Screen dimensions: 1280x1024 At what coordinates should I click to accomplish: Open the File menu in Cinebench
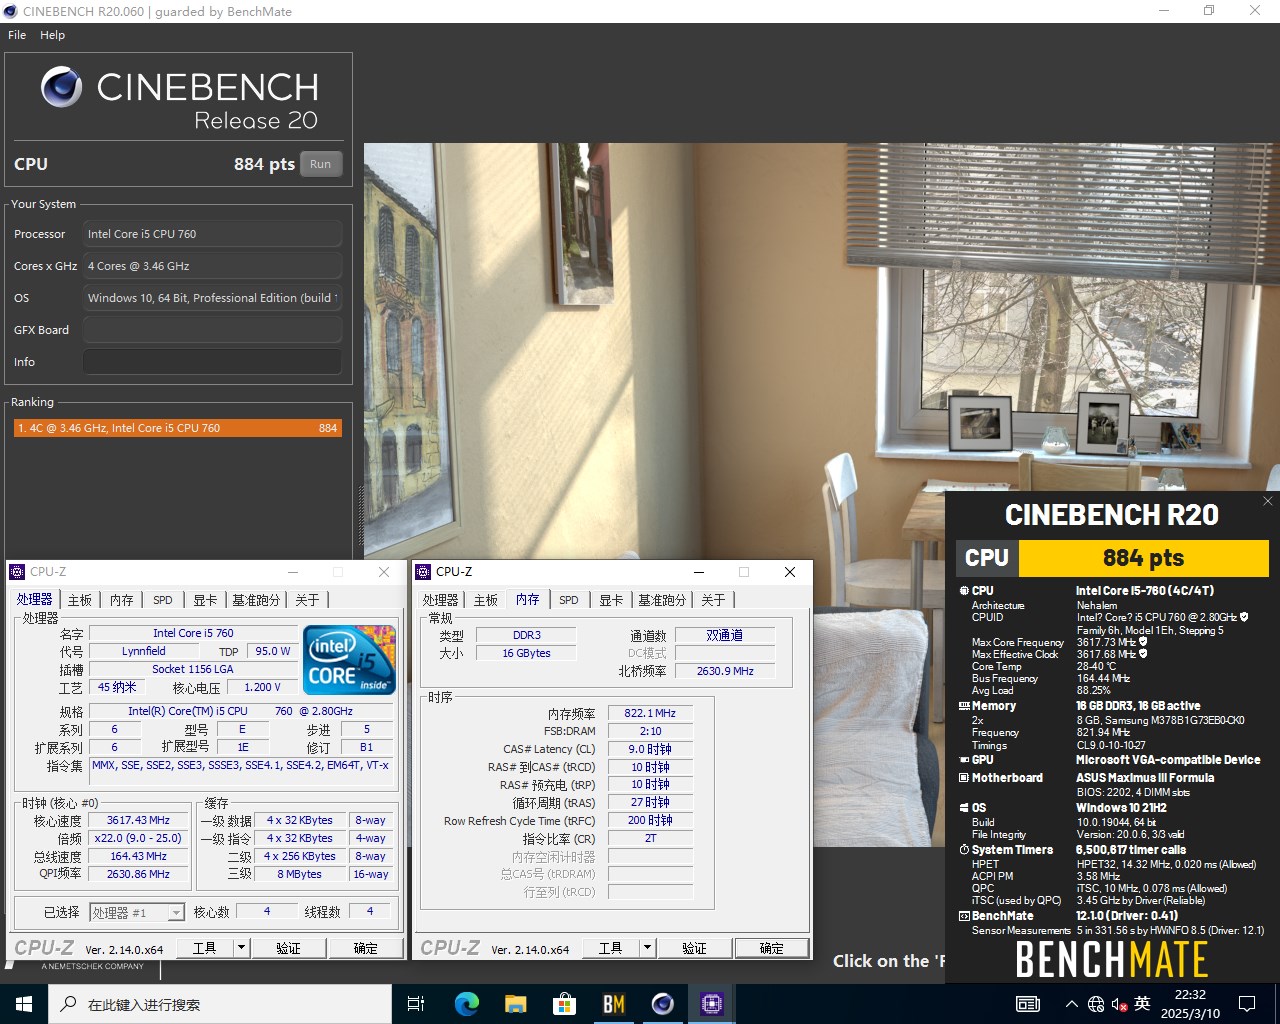17,35
